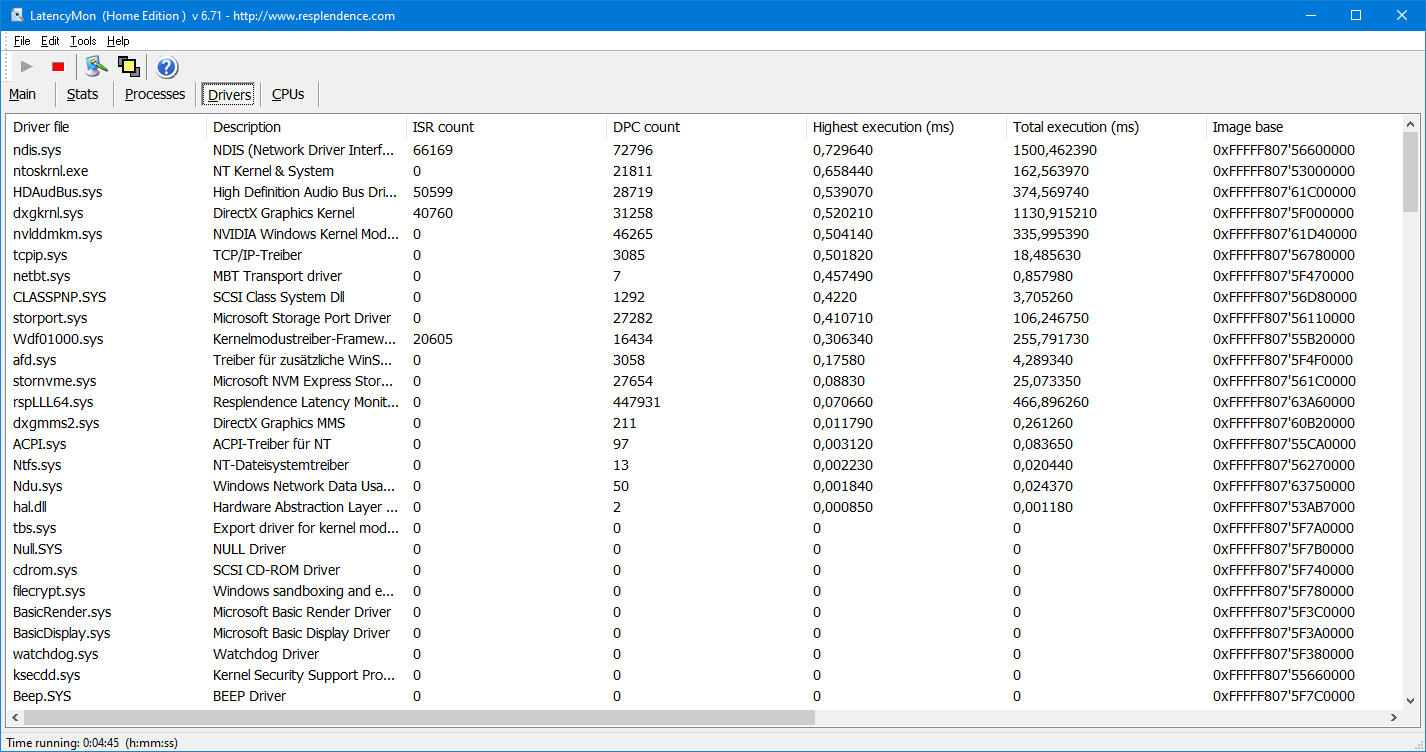Select the cdrom.sys row

[704, 570]
